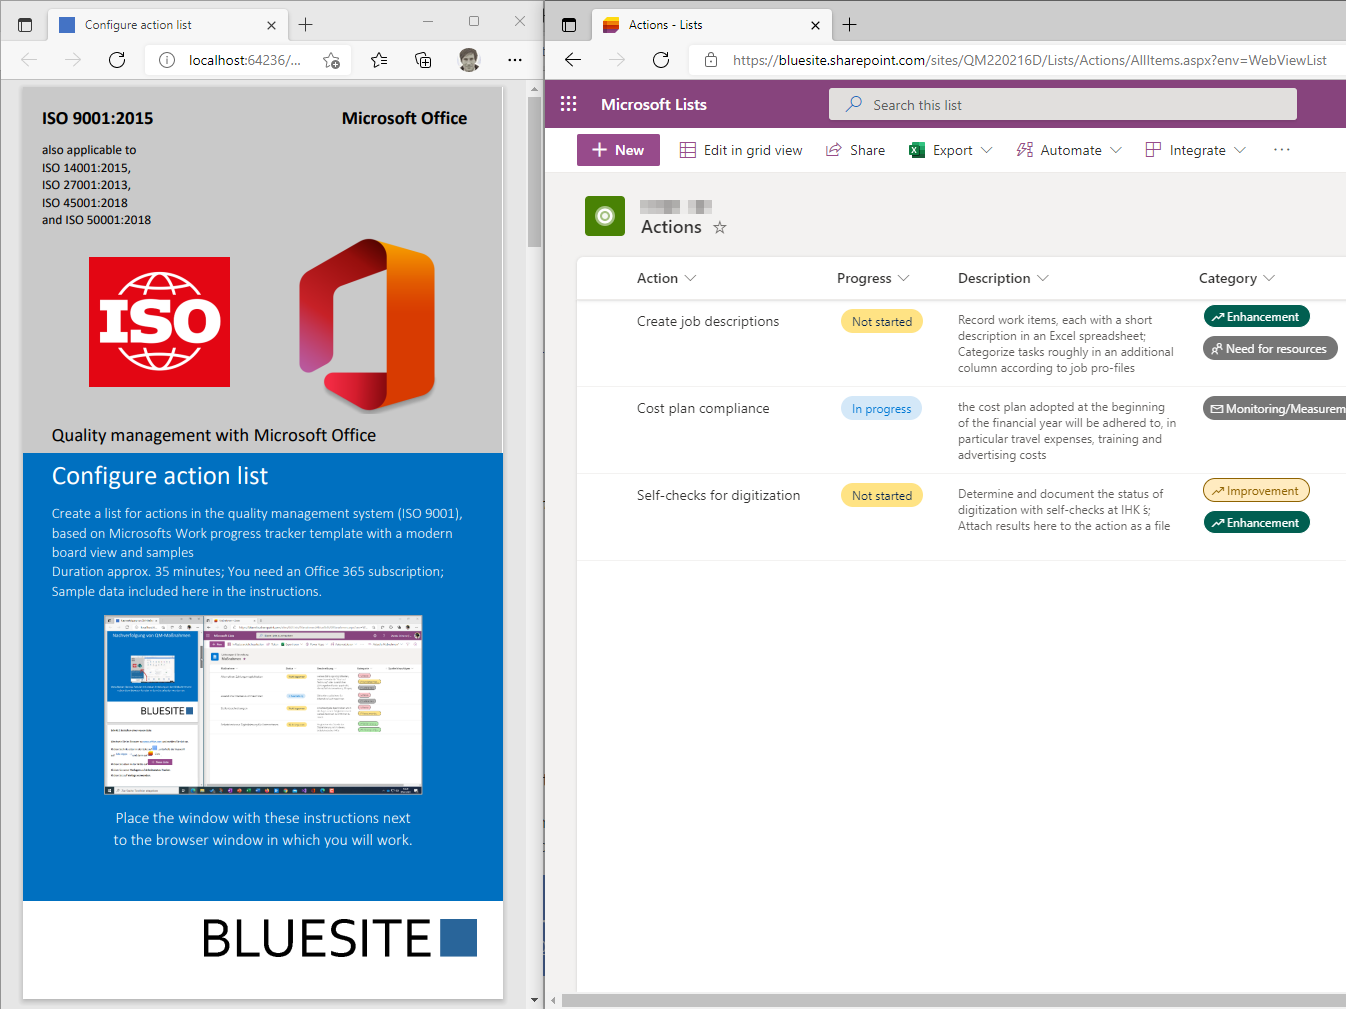The image size is (1346, 1009).
Task: Open a new tab in Lists window
Action: coord(849,25)
